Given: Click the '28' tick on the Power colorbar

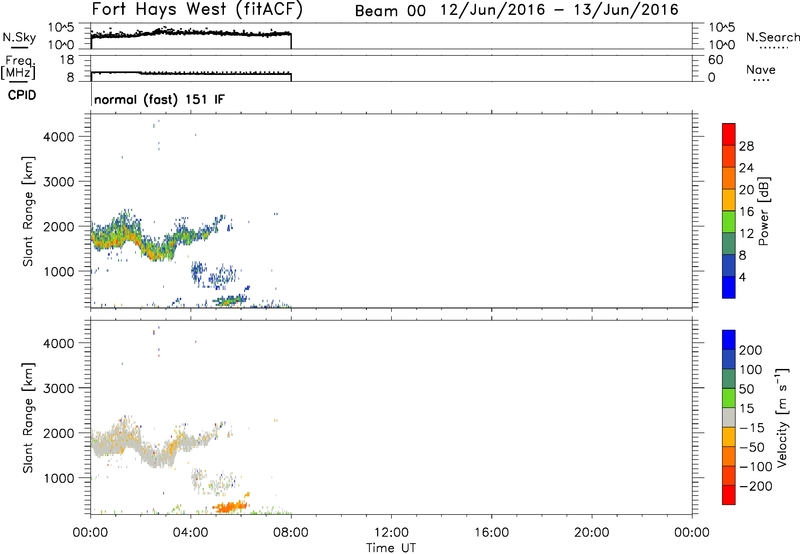Looking at the screenshot, I should (746, 146).
